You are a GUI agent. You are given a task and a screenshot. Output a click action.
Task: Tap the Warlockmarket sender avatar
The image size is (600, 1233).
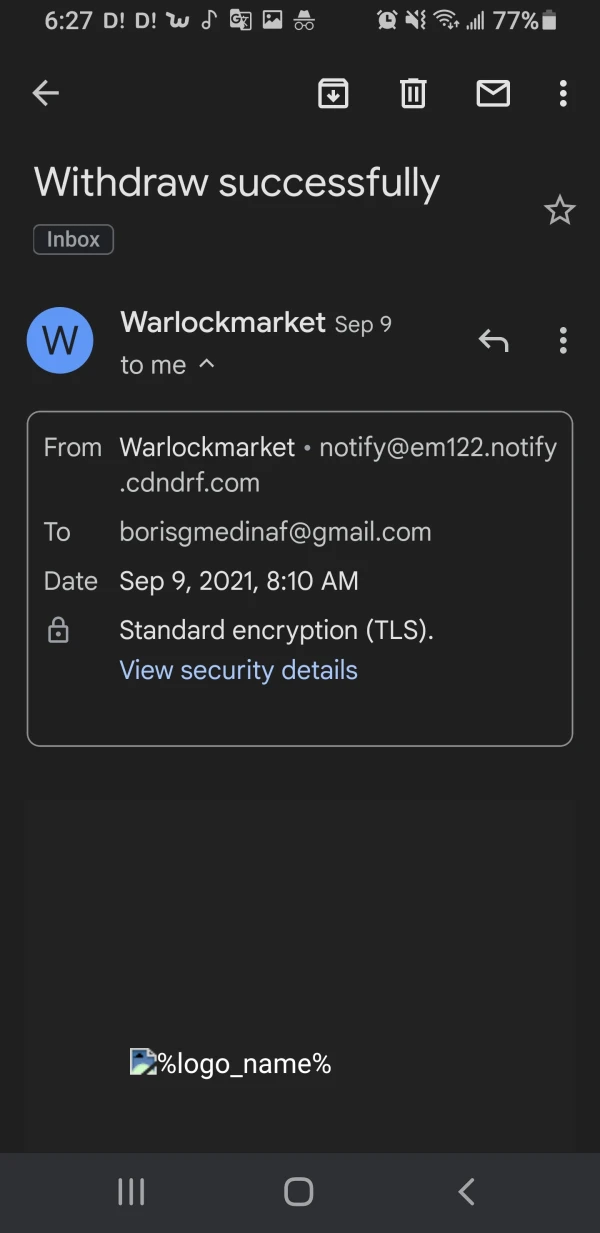[x=60, y=340]
